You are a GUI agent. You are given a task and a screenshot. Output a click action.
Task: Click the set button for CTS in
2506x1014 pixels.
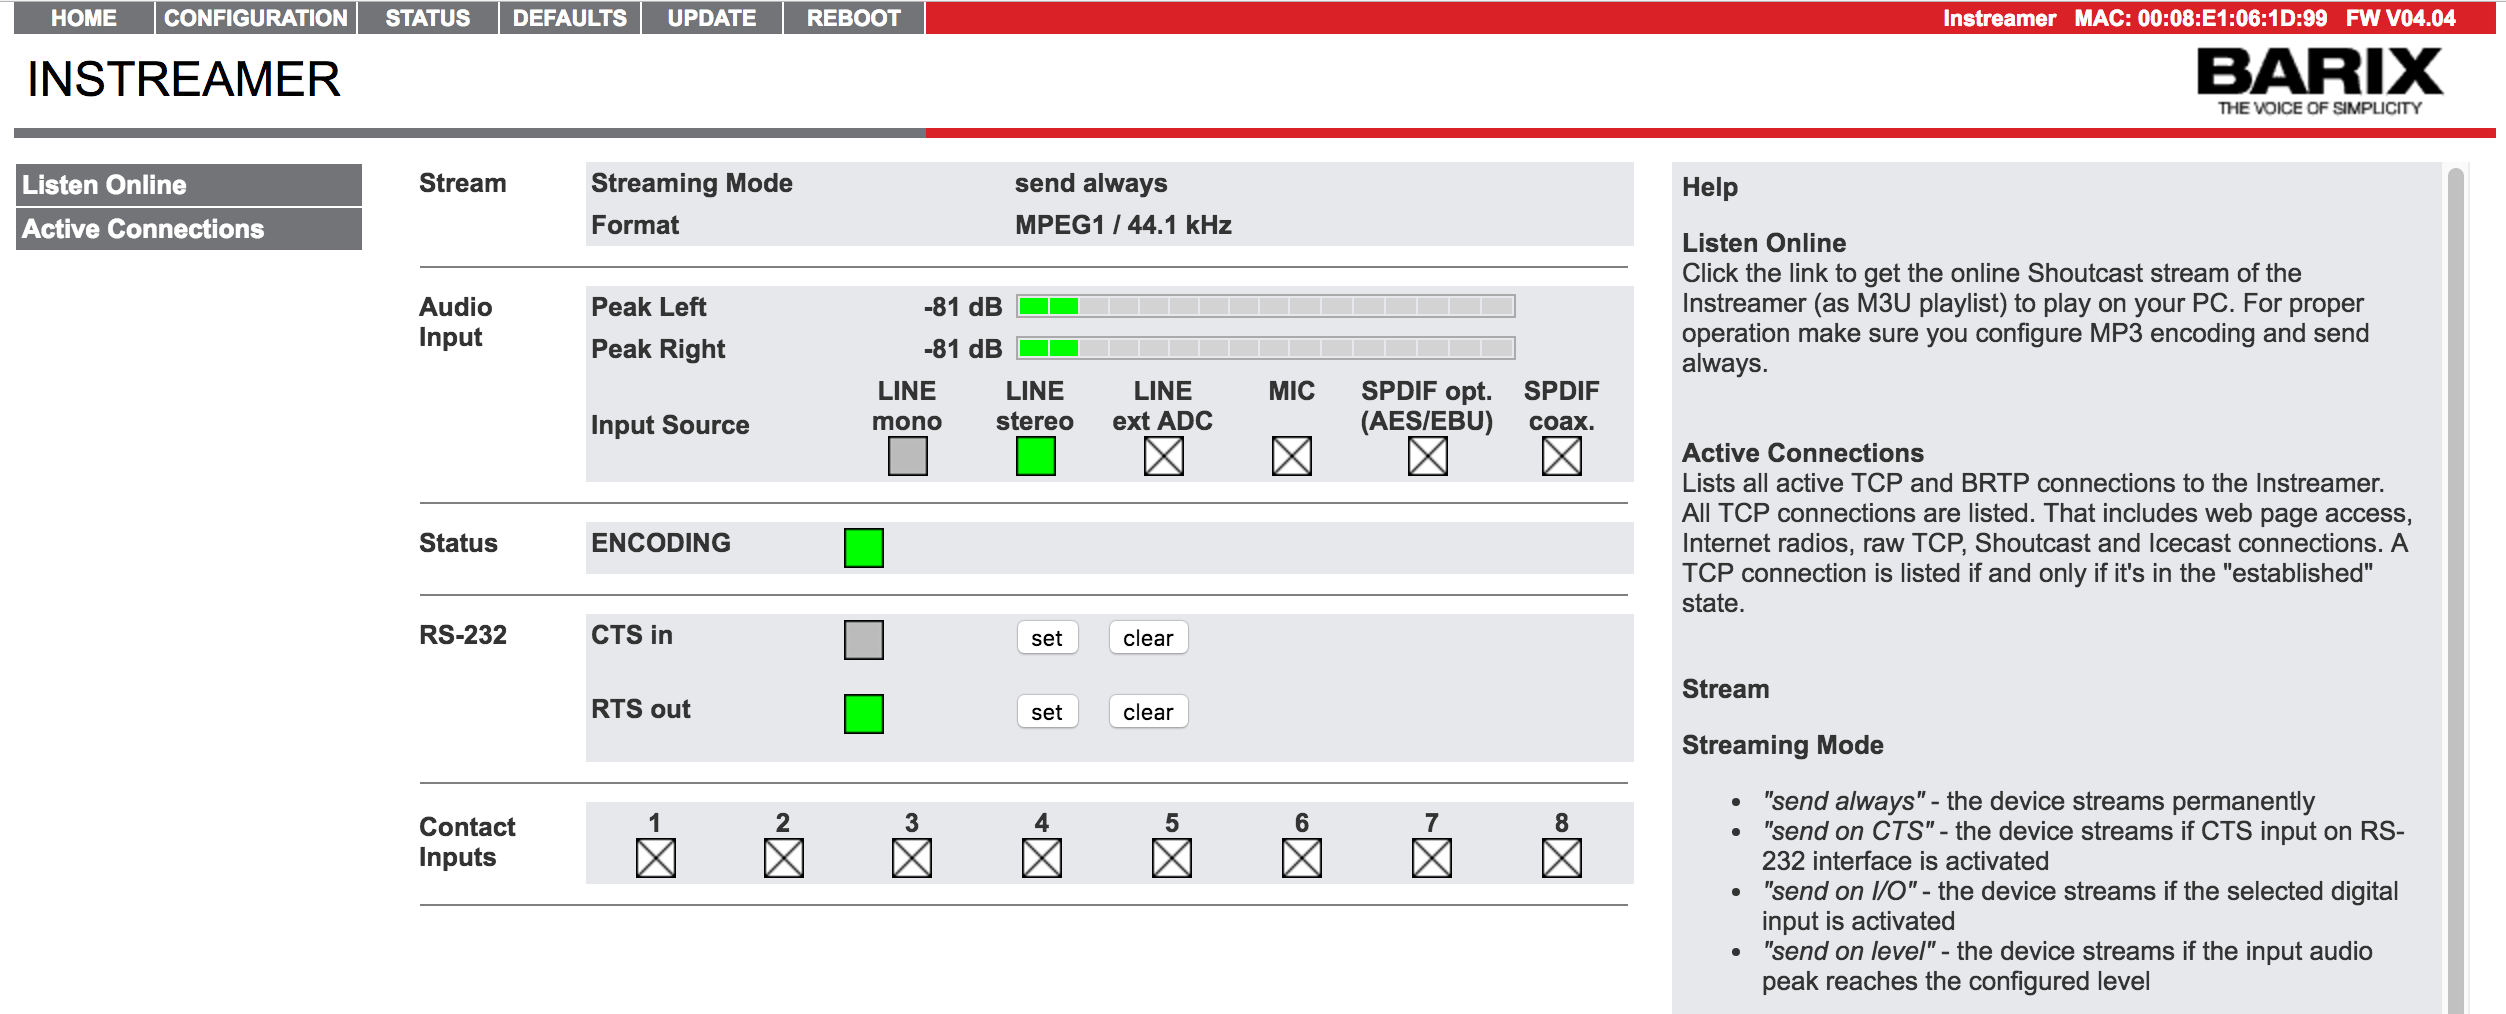pyautogui.click(x=1047, y=638)
